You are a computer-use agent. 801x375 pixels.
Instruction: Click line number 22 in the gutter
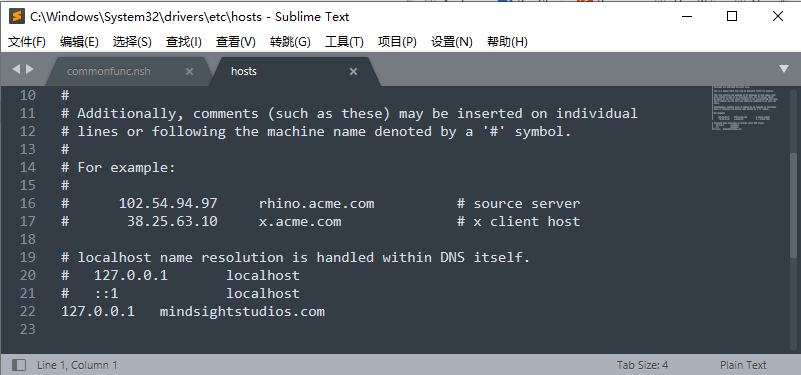coord(28,311)
